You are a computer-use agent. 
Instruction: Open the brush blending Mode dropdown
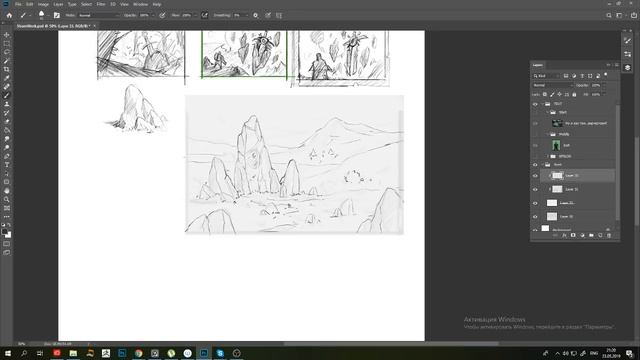98,16
